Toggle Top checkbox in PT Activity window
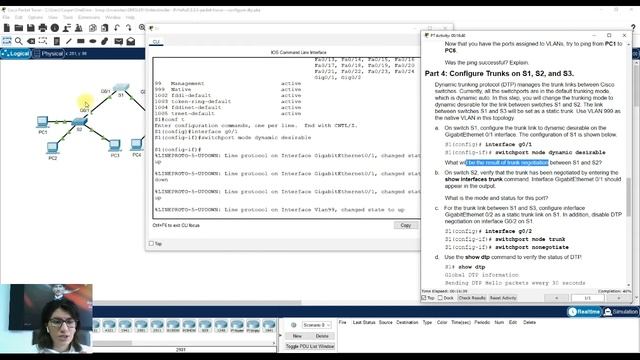Screen dimensions: 640x360 (x=424, y=298)
